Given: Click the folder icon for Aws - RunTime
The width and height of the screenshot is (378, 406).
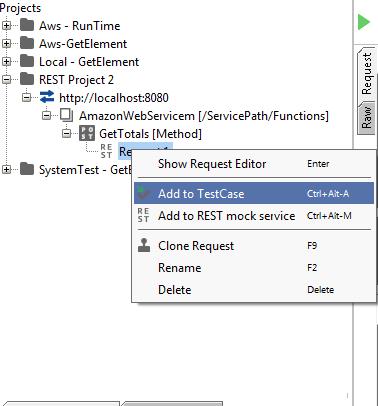Looking at the screenshot, I should (27, 25).
